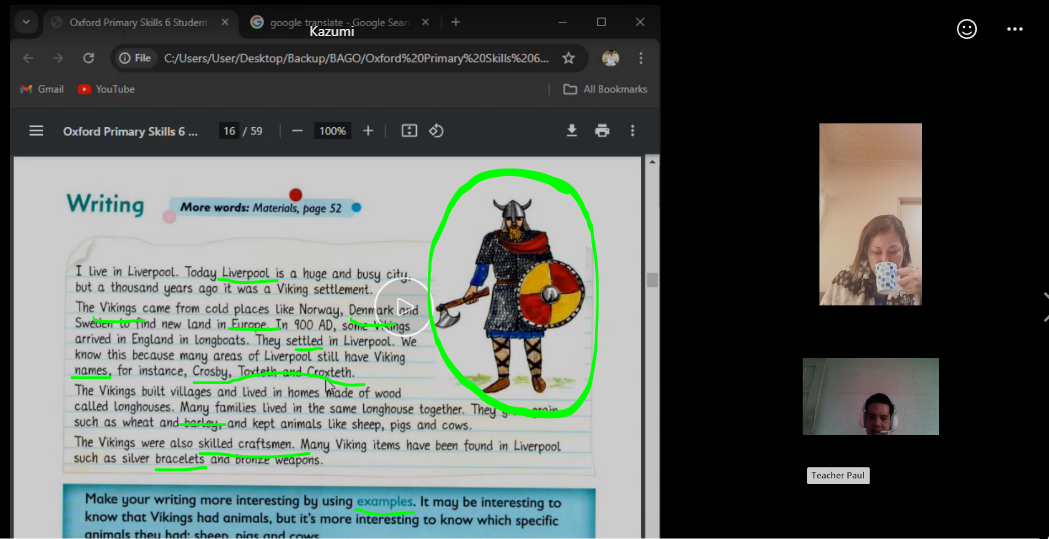Click the blue dot after page 52
Screen dimensions: 1049x539
pyautogui.click(x=356, y=207)
